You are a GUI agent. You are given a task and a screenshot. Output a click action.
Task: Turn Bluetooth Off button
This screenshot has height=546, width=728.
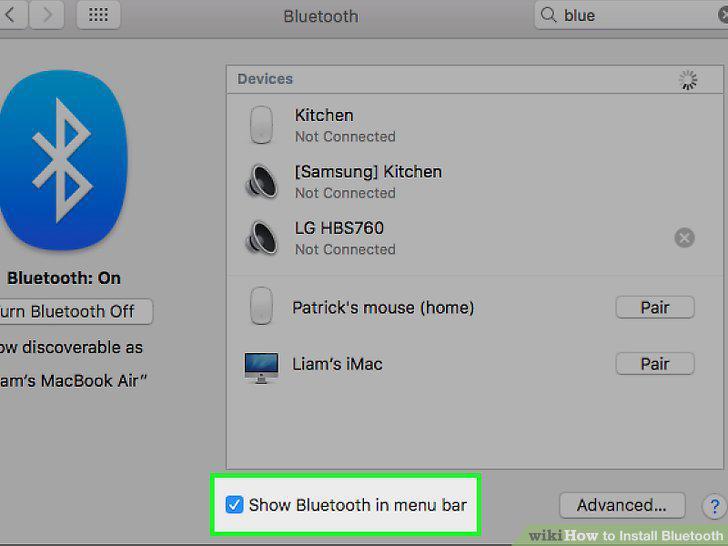76,311
